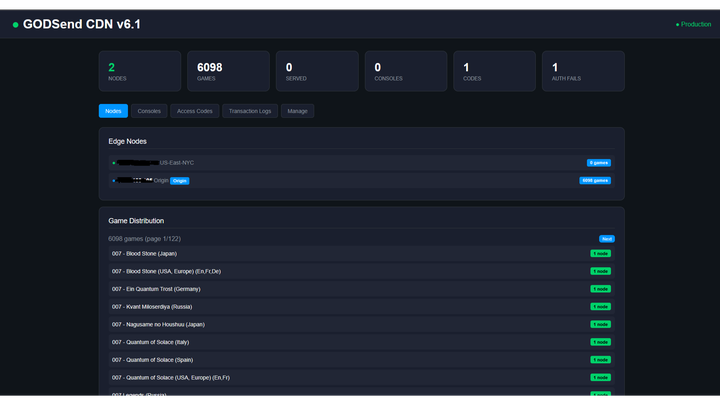
Task: Select 007 - Kvant Miloserdiya (Russia) row
Action: click(300, 307)
